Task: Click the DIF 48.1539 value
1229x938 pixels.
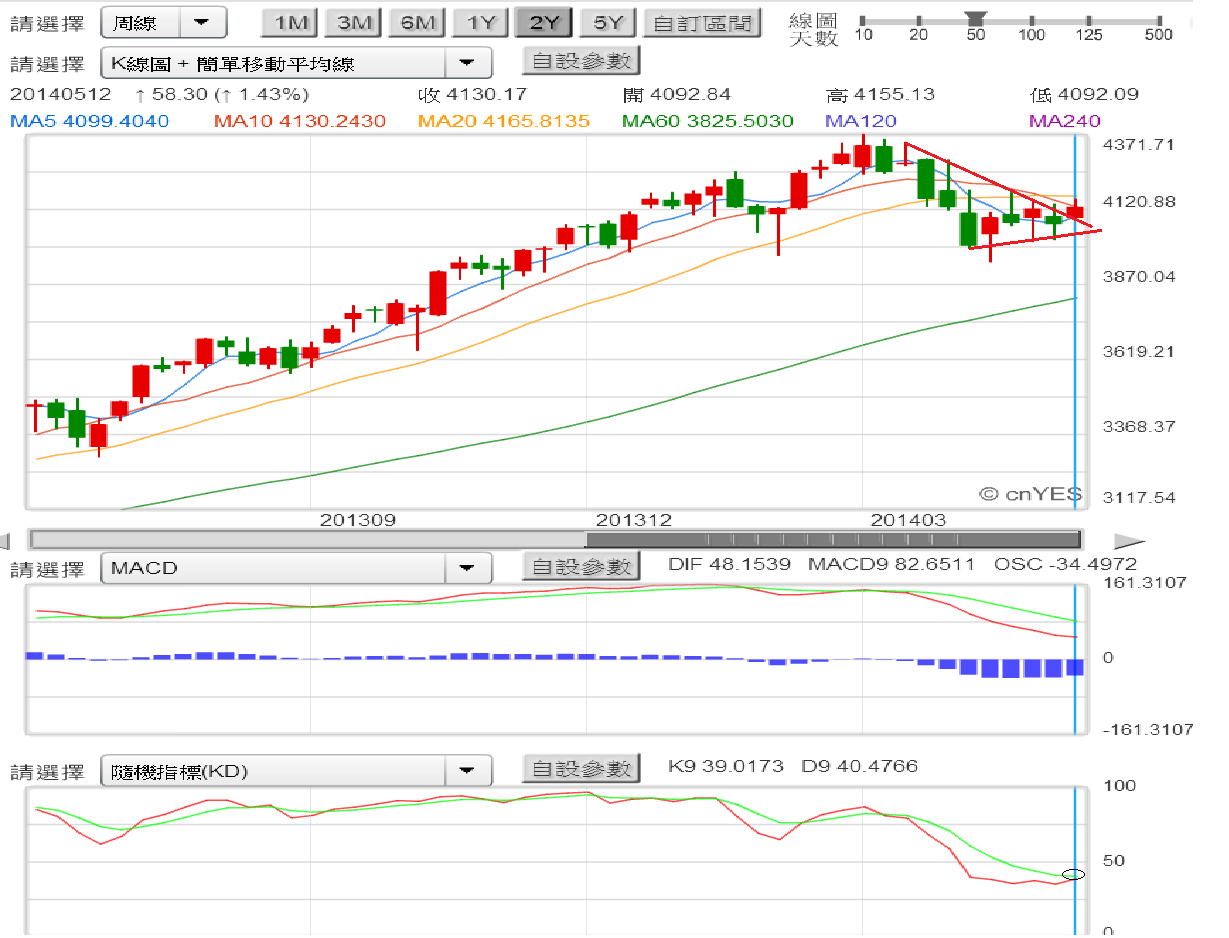Action: click(x=729, y=564)
